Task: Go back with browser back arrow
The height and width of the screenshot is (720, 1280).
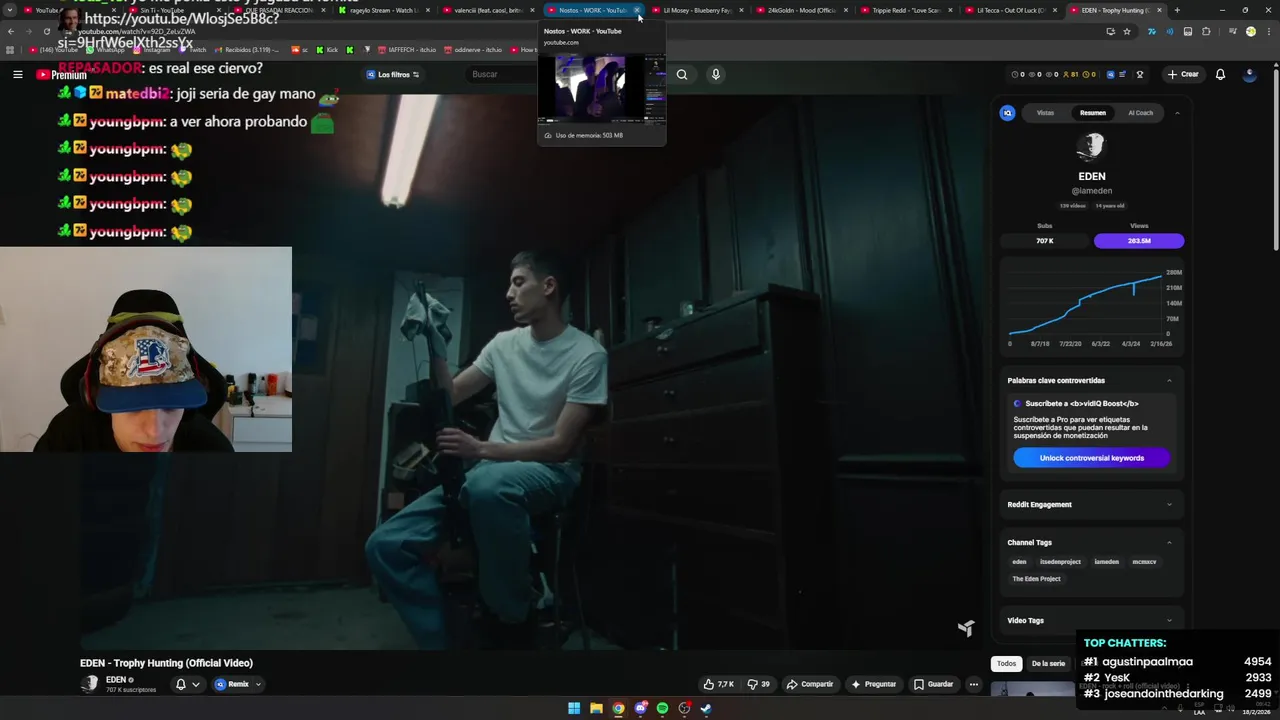Action: click(x=11, y=31)
